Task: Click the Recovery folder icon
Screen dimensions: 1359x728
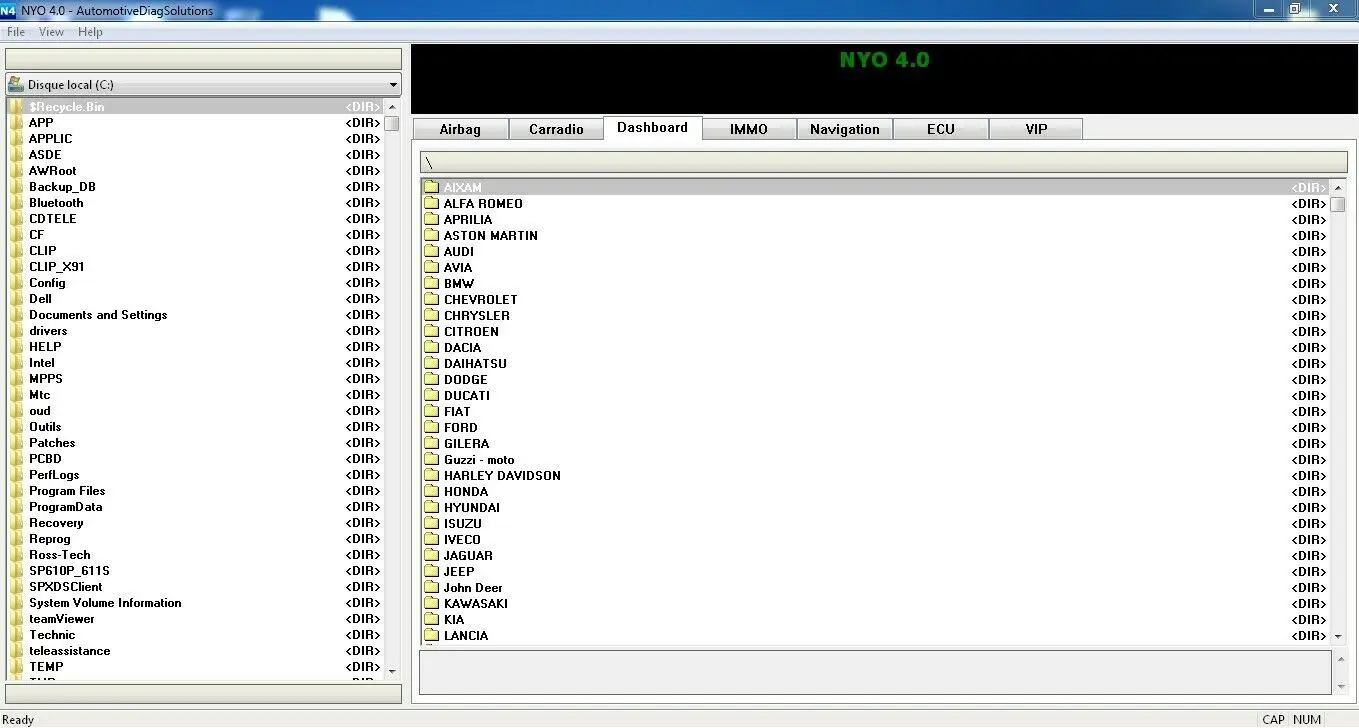Action: tap(16, 523)
